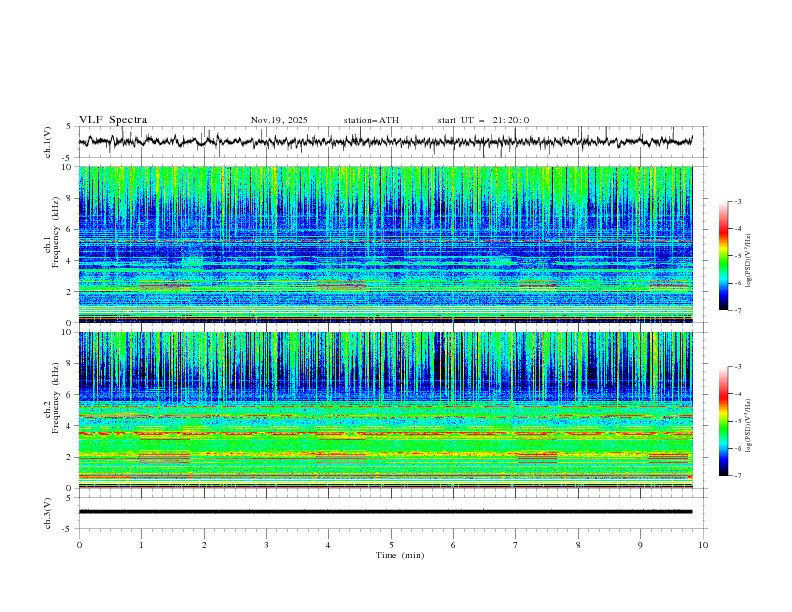Viewport: 792px width, 612px height.
Task: Select the 0 minute tick on time axis
Action: click(79, 545)
